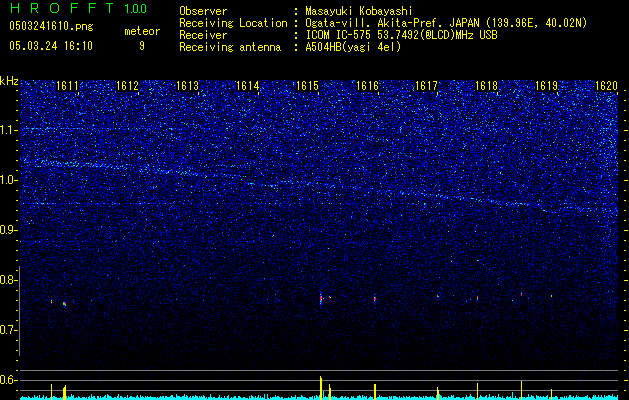Click the 1620 time axis label
The width and height of the screenshot is (629, 400).
[x=606, y=85]
